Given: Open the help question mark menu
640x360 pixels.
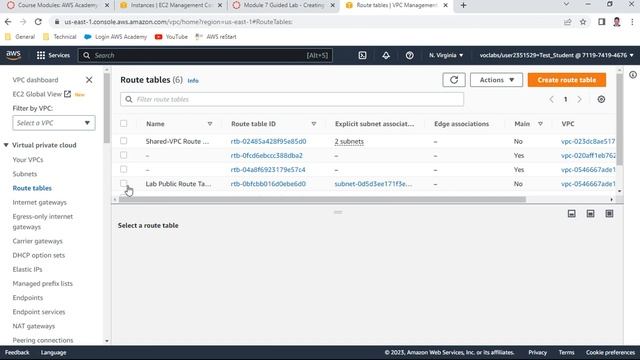Looking at the screenshot, I should point(409,55).
